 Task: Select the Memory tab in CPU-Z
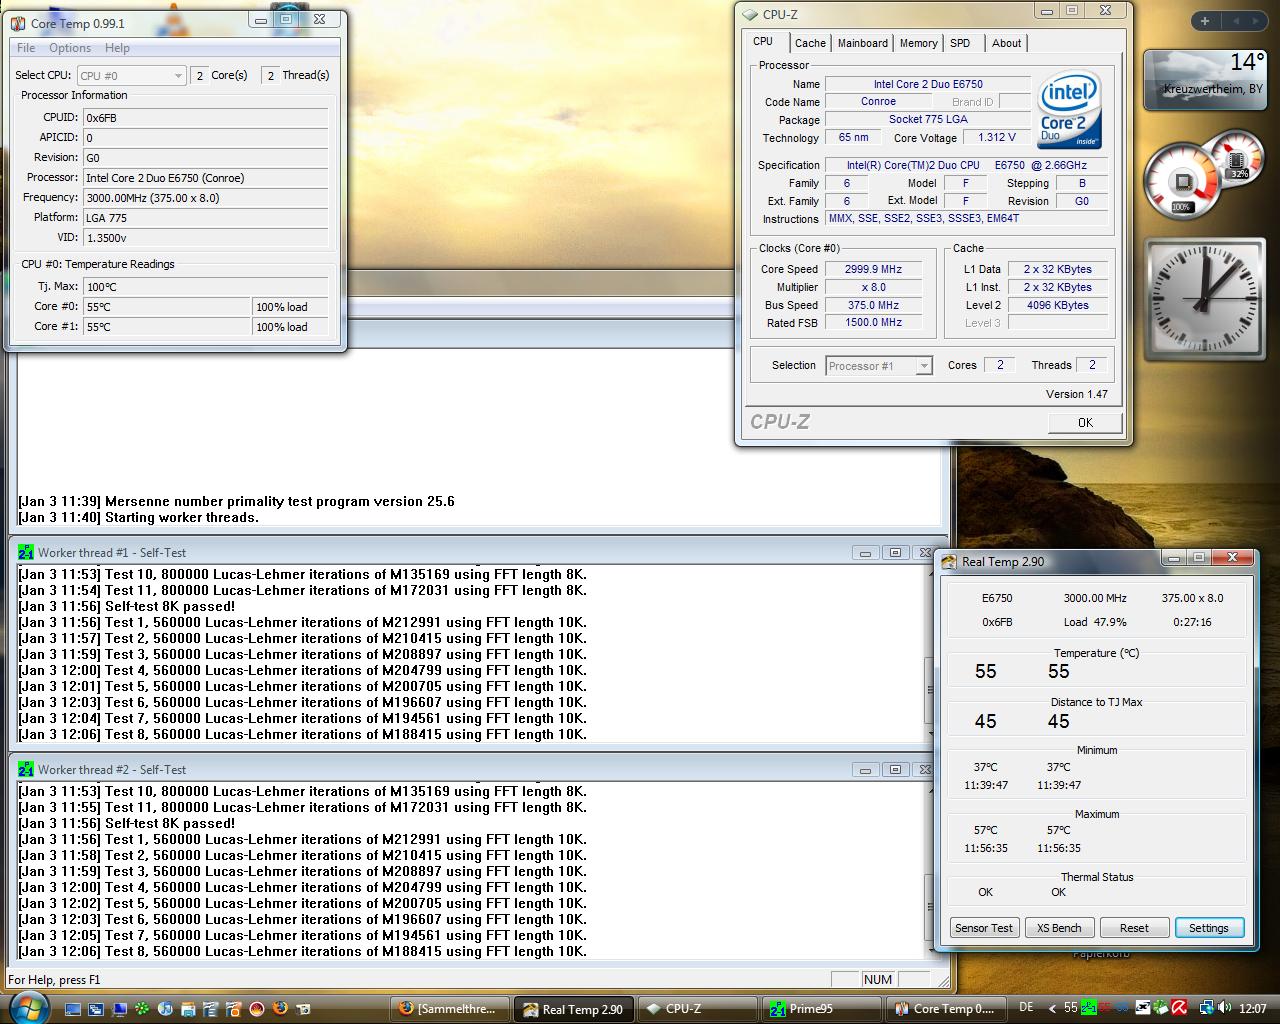[x=918, y=43]
